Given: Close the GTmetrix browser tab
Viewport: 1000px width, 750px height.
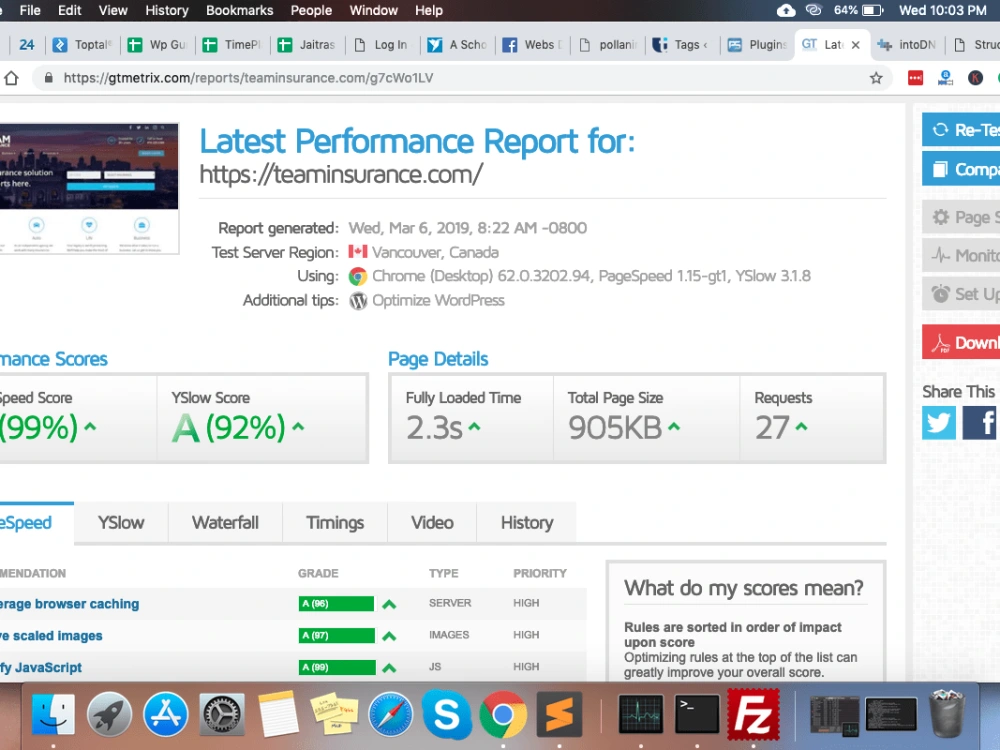Looking at the screenshot, I should (x=855, y=45).
